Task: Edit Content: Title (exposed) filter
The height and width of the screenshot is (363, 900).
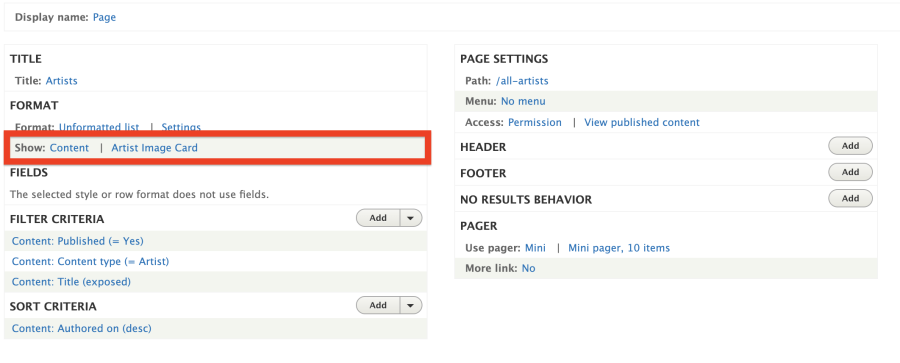Action: click(x=71, y=282)
